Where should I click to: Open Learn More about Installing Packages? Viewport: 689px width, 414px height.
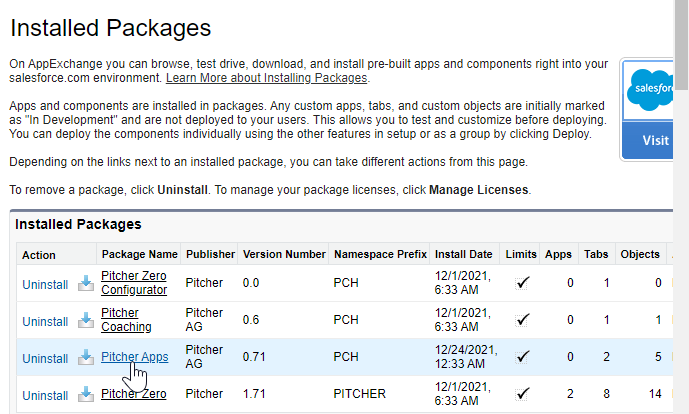click(x=267, y=78)
